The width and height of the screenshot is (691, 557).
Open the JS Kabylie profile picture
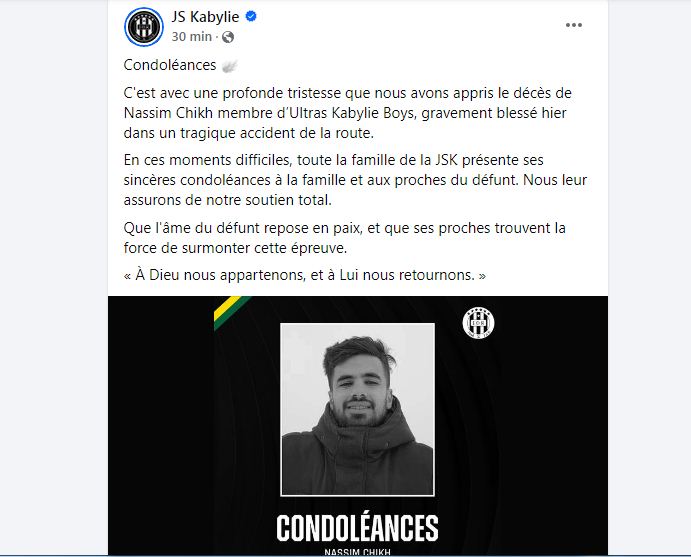[144, 27]
